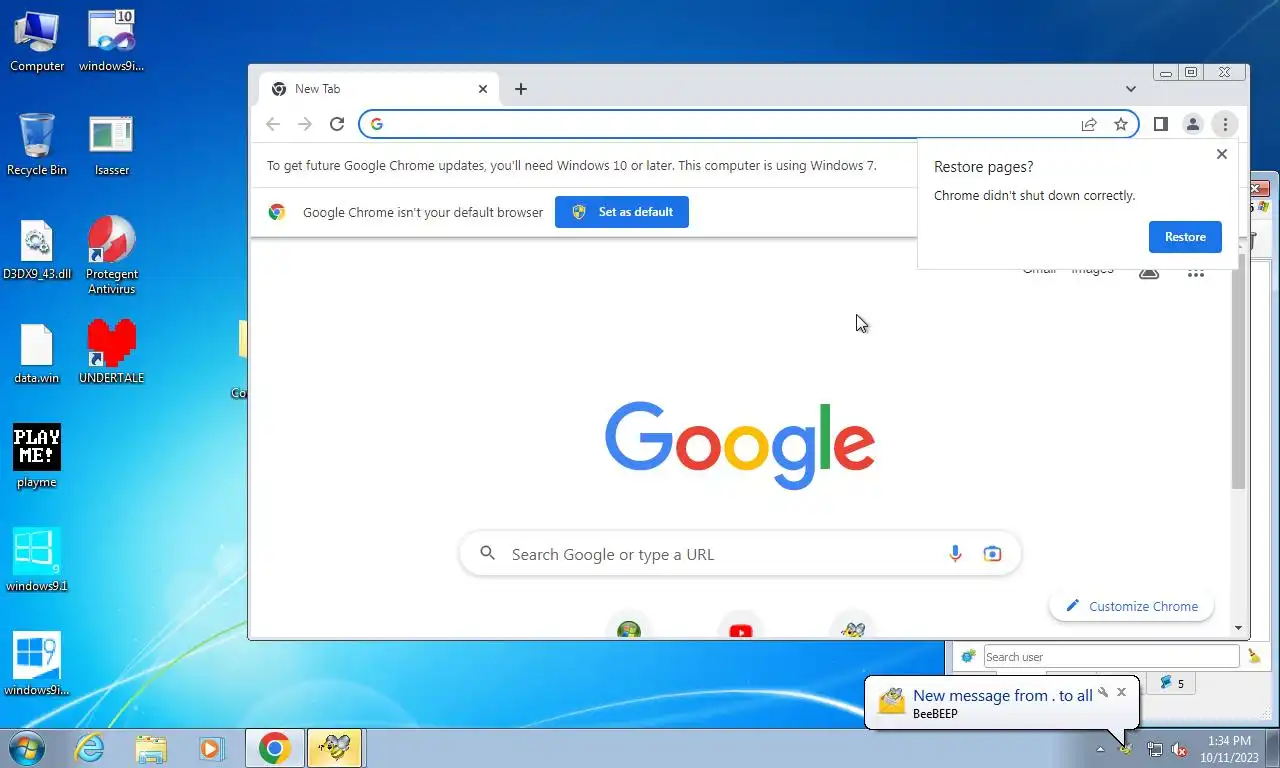
Task: Open Windows Media Player taskbar icon
Action: pyautogui.click(x=211, y=748)
